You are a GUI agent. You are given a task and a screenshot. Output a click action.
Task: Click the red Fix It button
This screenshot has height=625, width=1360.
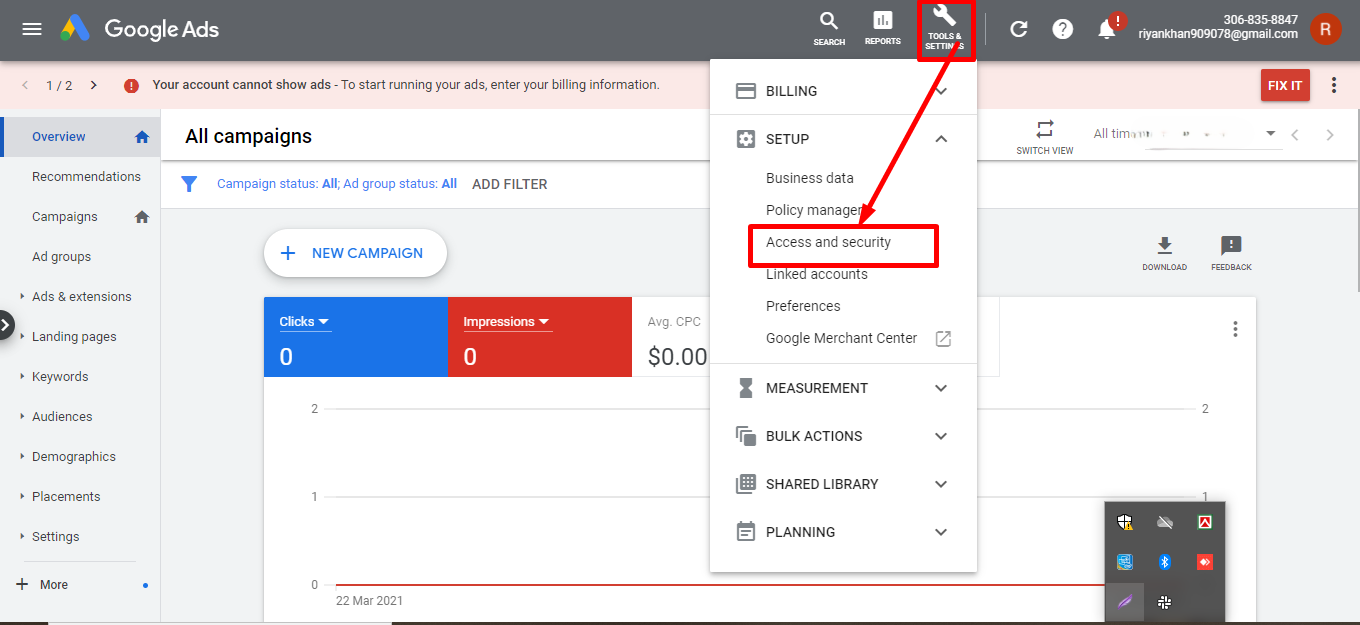[1284, 86]
